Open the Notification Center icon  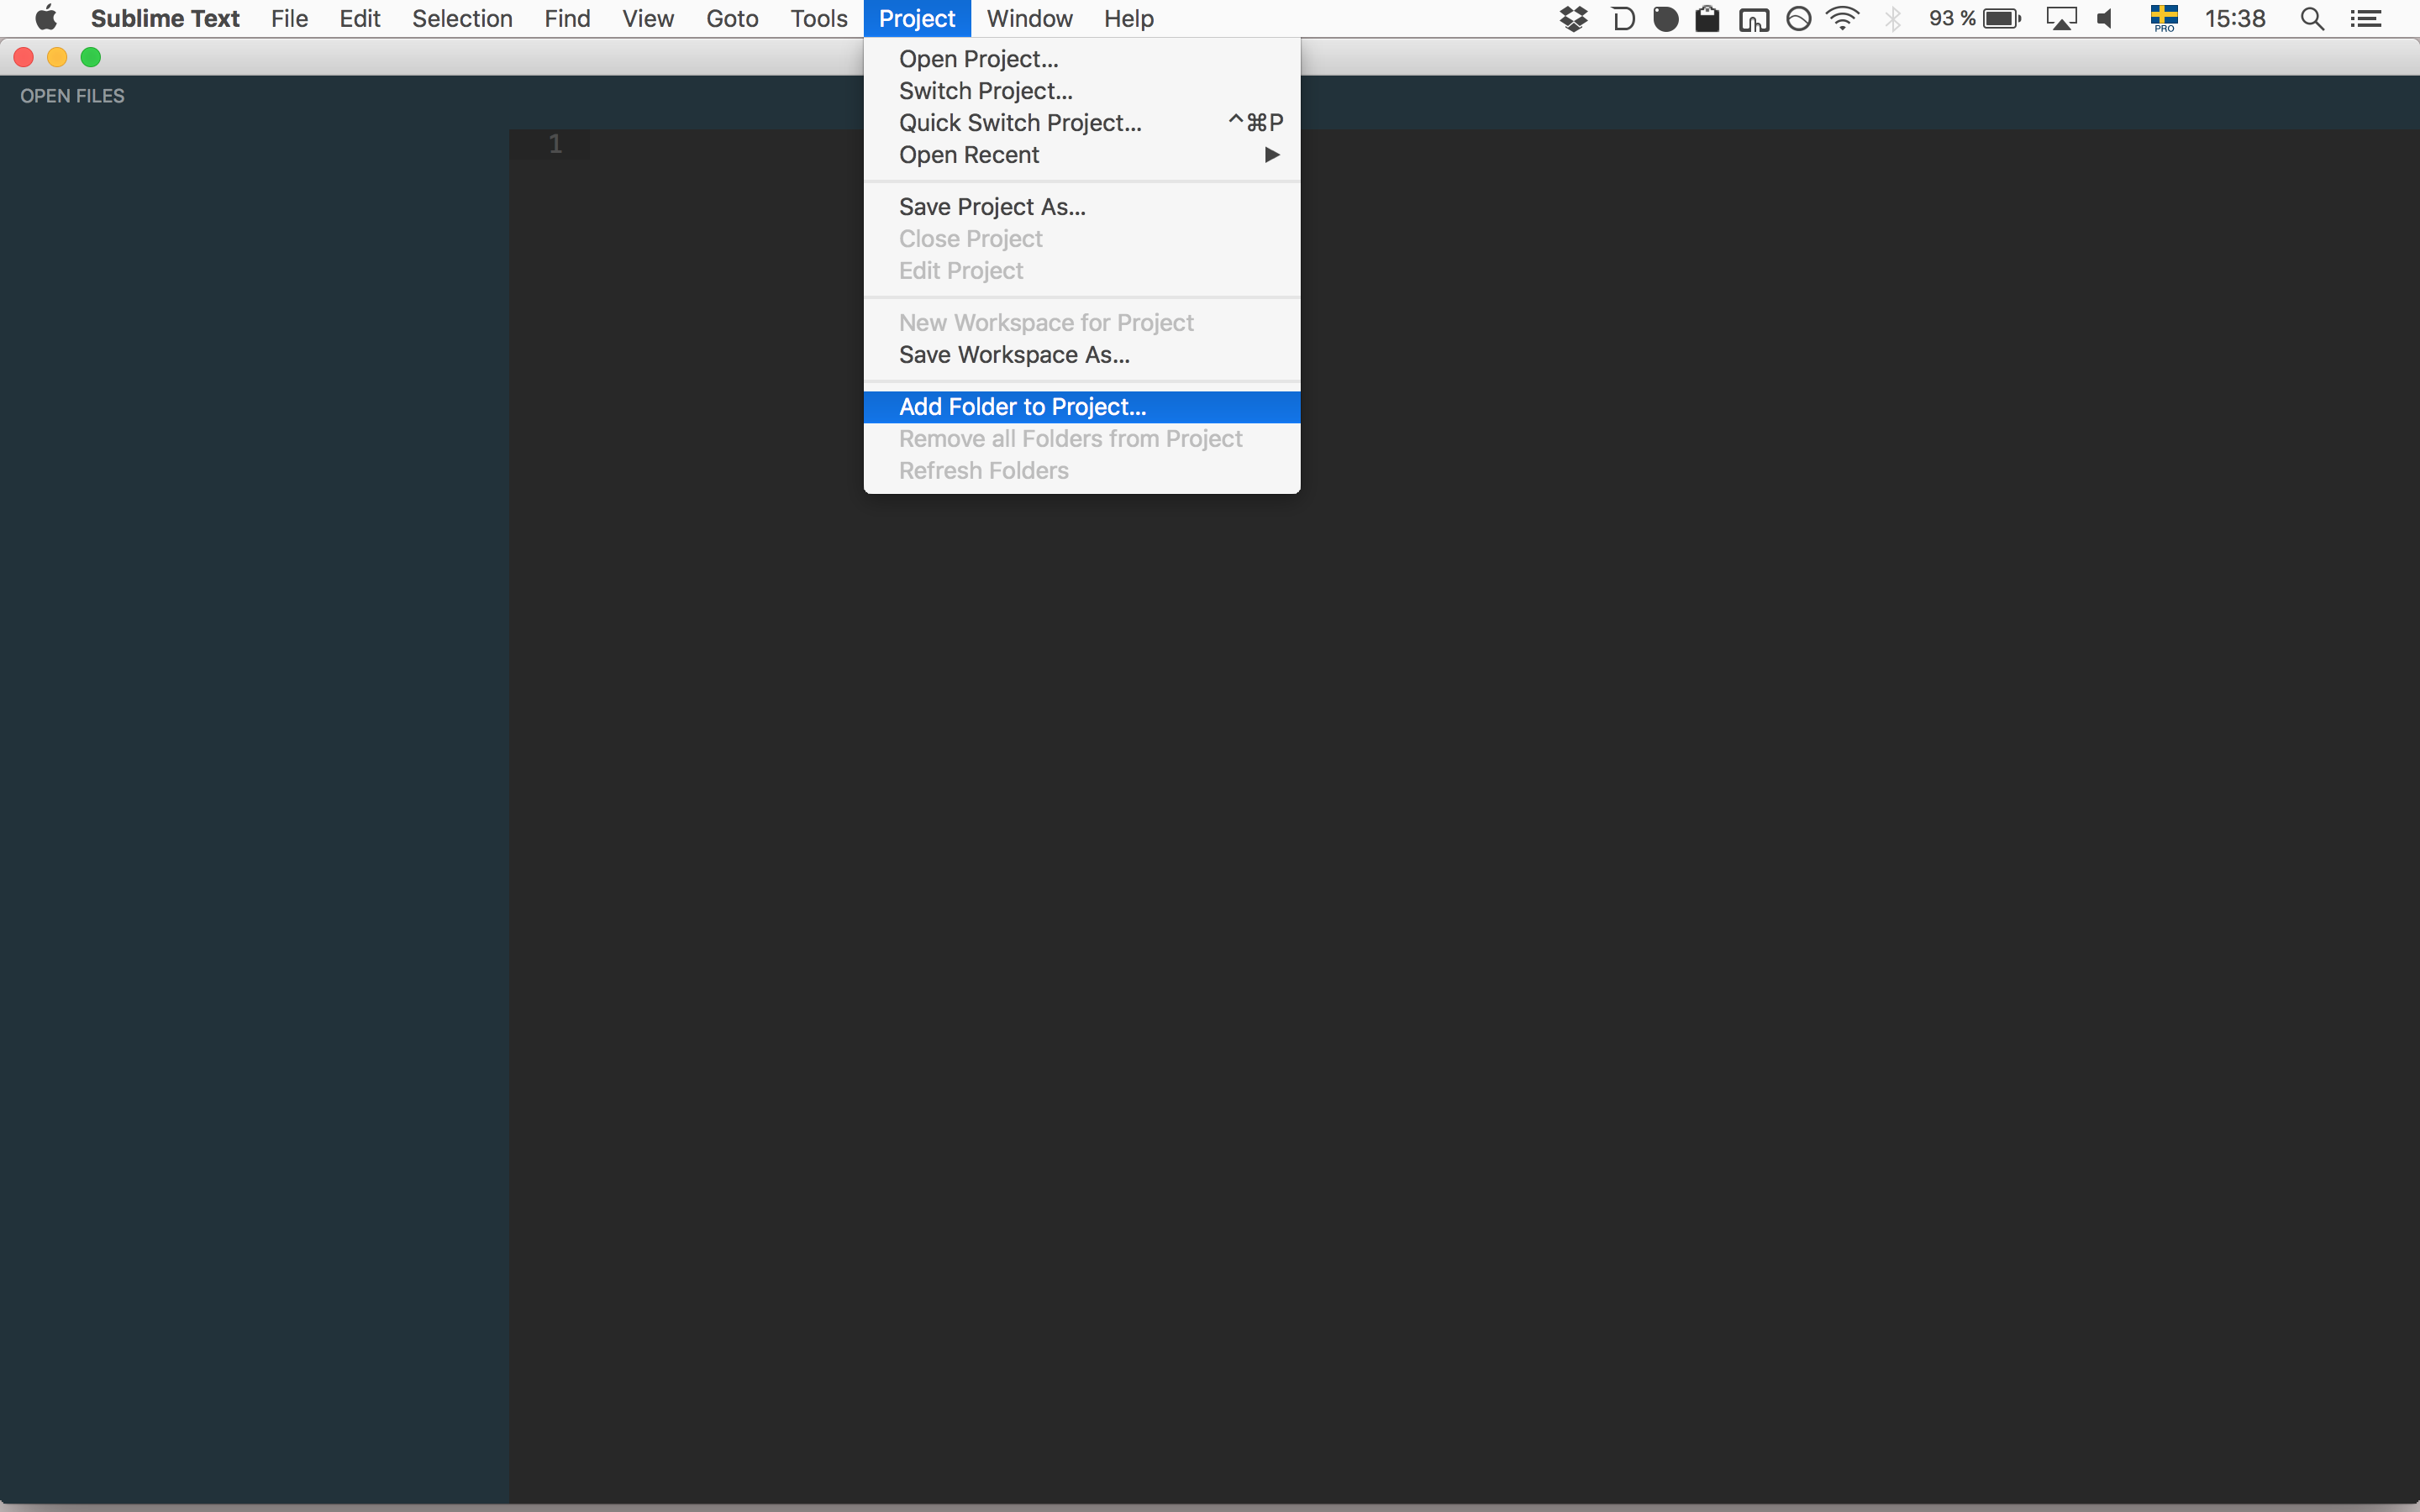[x=2365, y=19]
